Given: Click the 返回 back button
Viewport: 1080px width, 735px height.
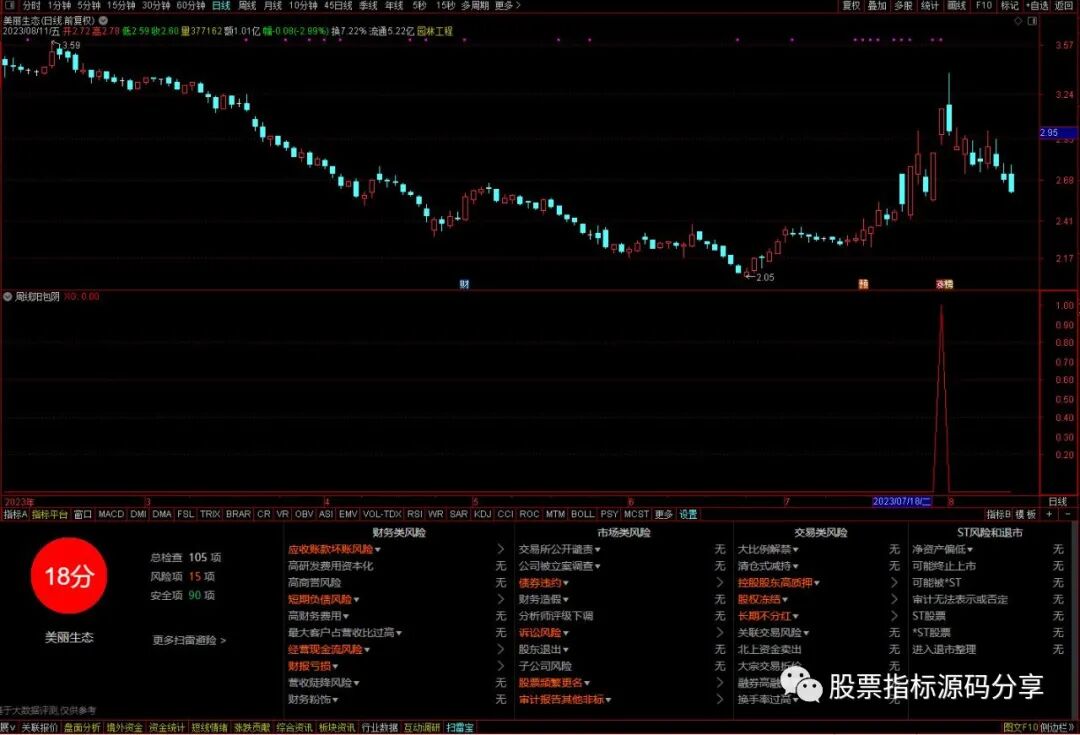Looking at the screenshot, I should coord(1064,6).
